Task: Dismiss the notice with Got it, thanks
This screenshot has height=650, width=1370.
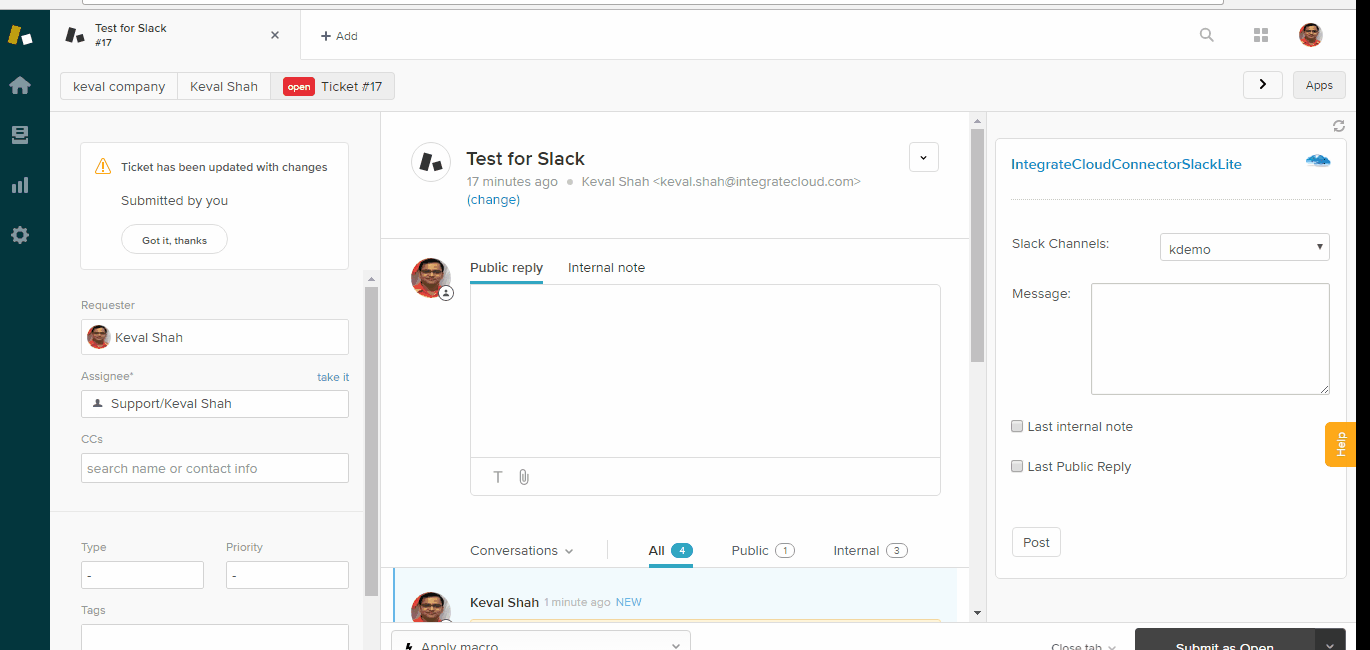Action: pyautogui.click(x=174, y=240)
